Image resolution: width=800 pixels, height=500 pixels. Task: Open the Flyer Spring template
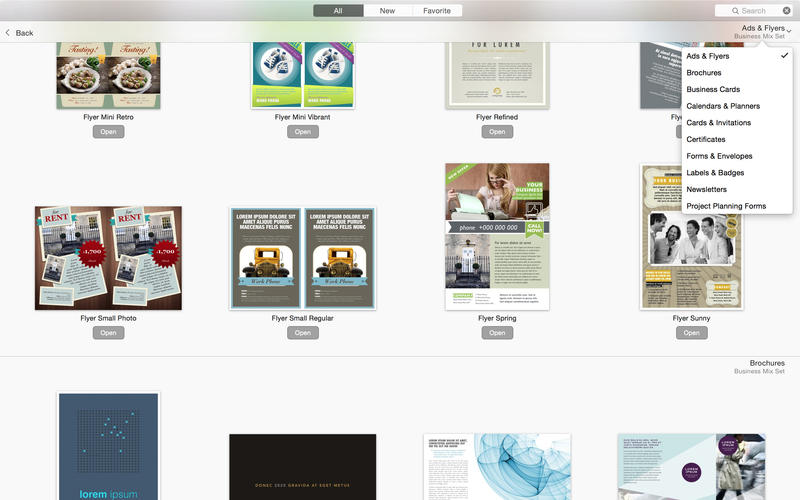(497, 333)
